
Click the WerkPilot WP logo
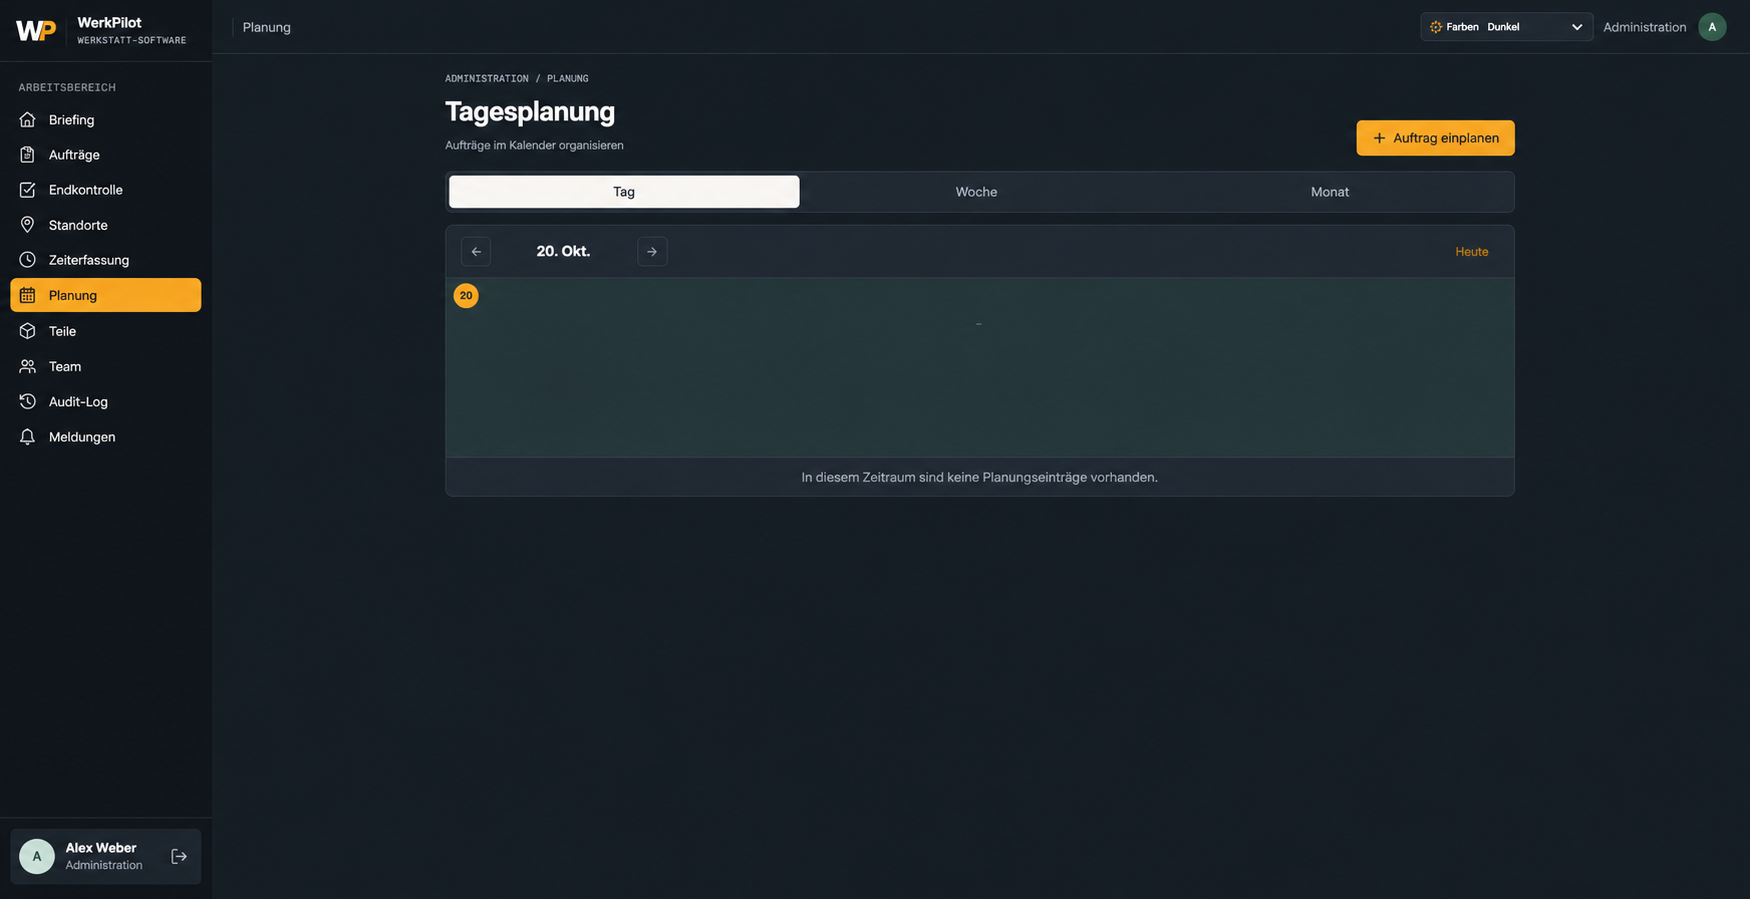click(36, 30)
